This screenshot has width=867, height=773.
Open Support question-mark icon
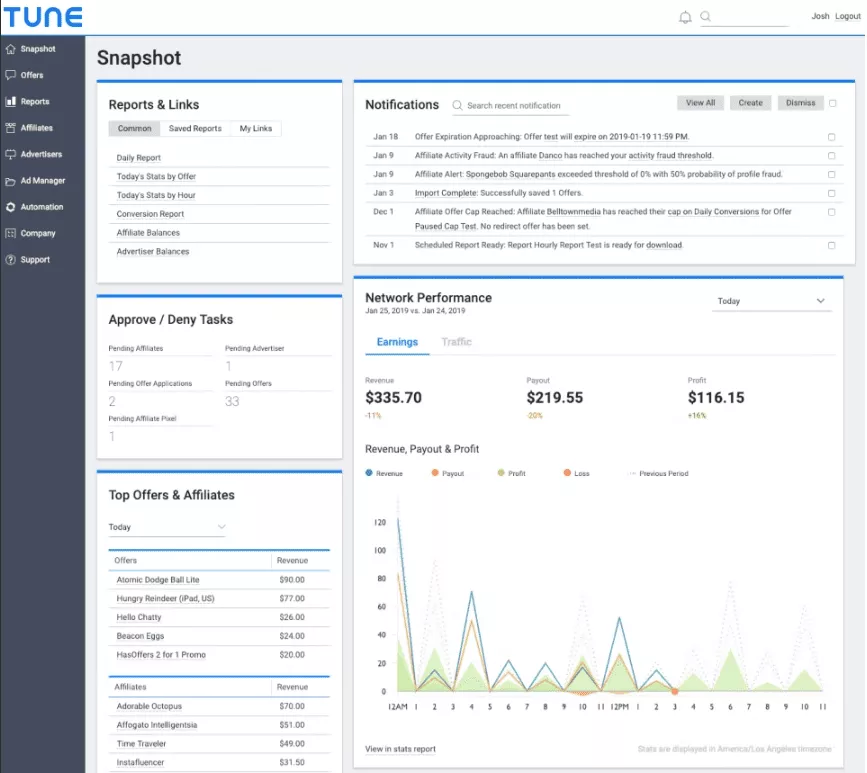(x=11, y=259)
